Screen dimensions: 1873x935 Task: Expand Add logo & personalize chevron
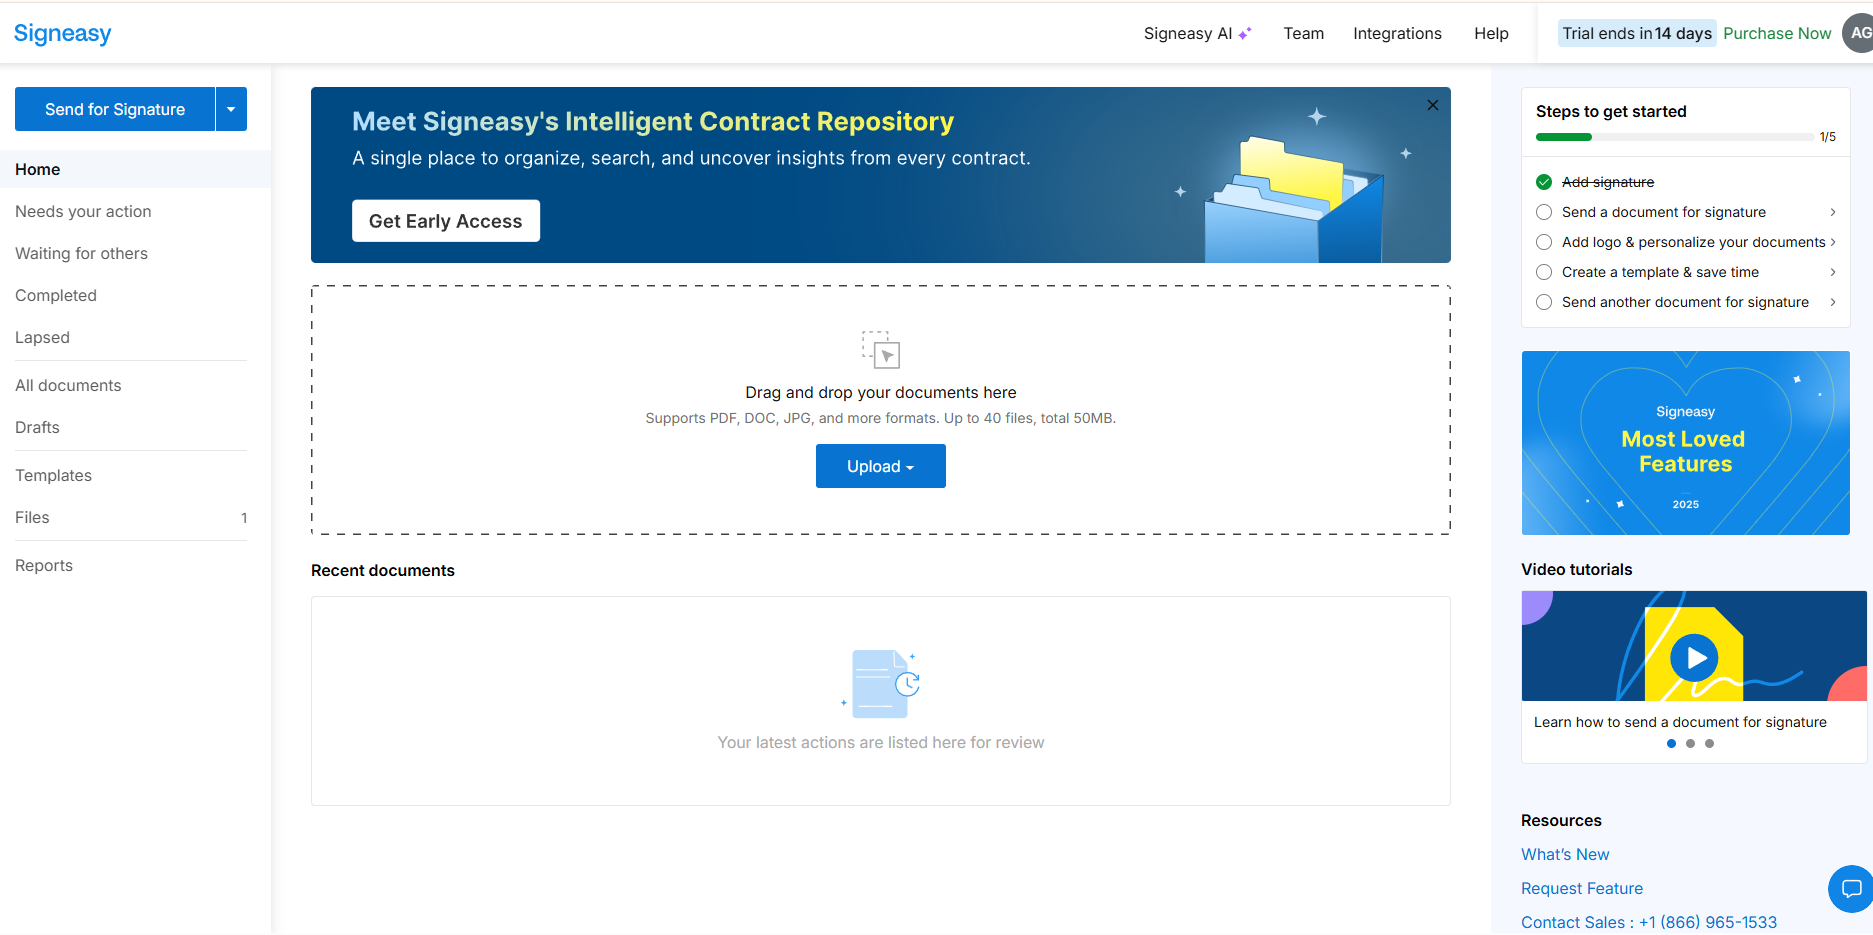tap(1833, 242)
